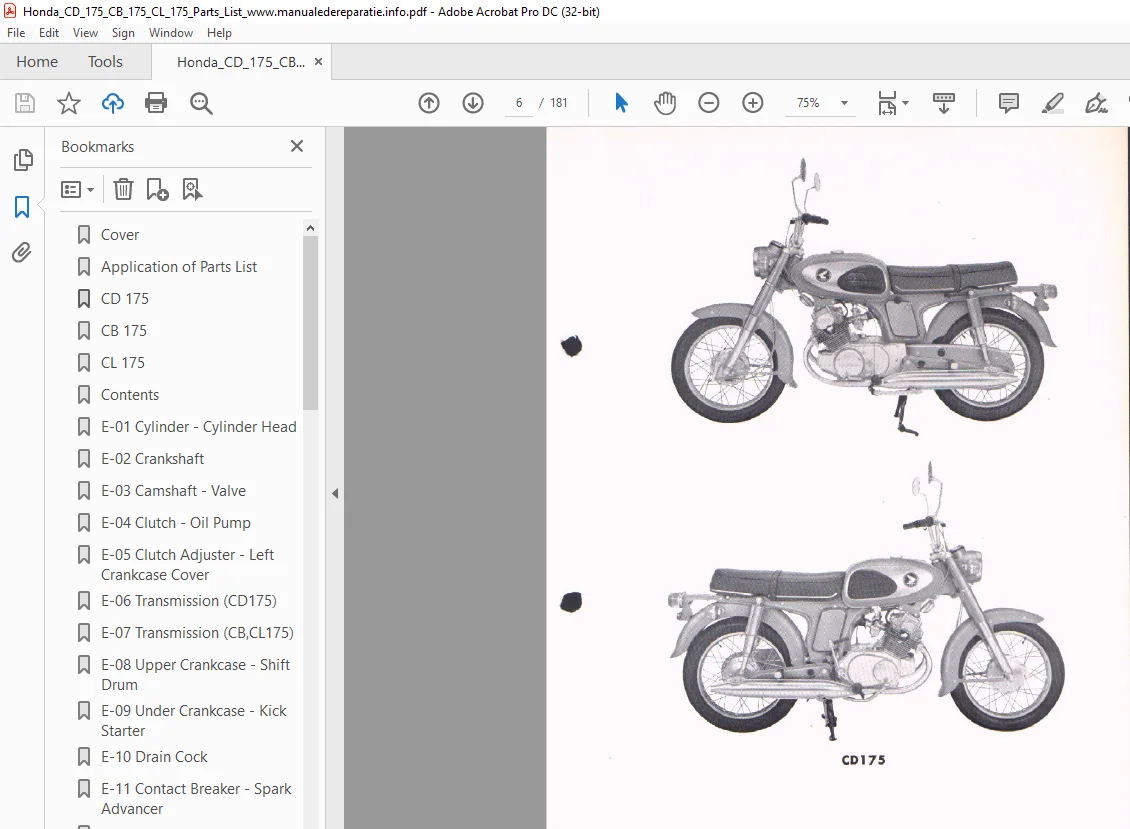
Task: Click the scrolling mode download icon
Action: tap(943, 103)
